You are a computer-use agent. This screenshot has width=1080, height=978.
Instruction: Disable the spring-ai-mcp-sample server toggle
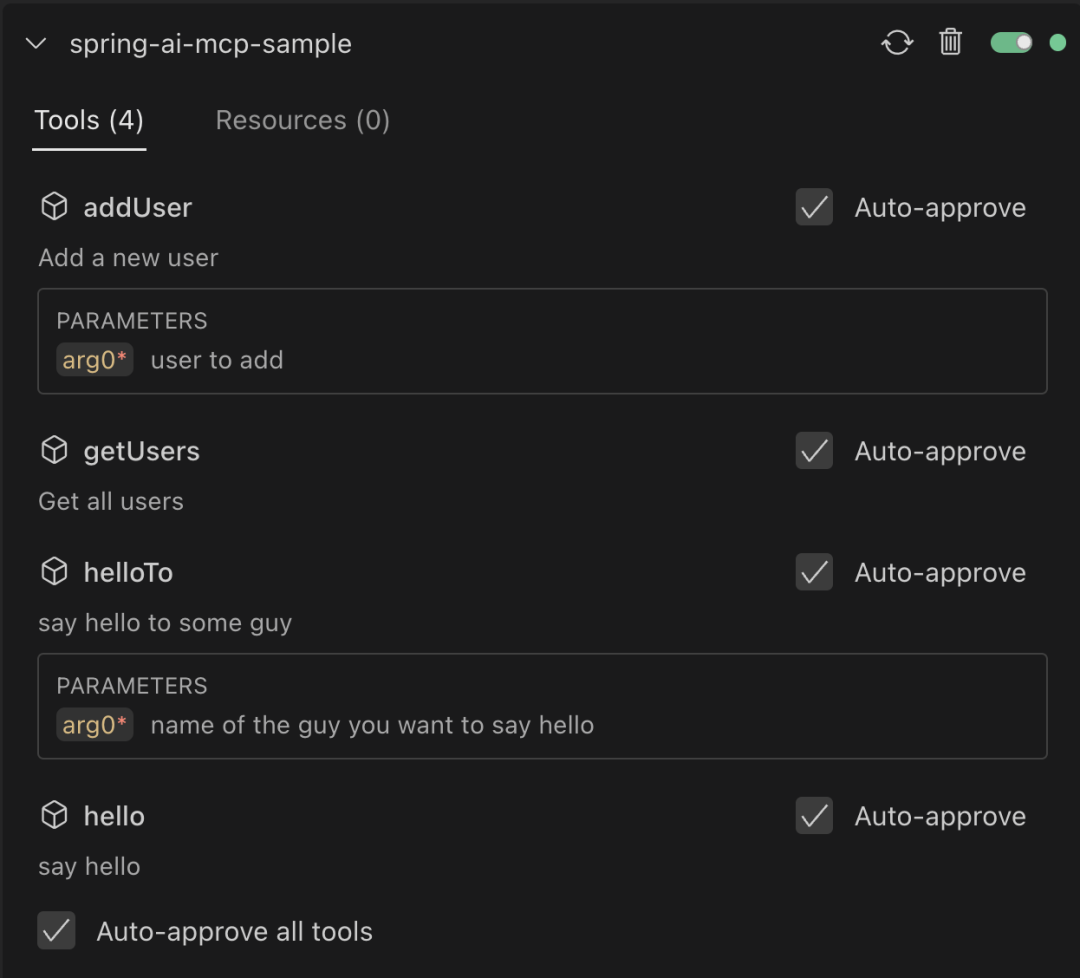point(1011,43)
